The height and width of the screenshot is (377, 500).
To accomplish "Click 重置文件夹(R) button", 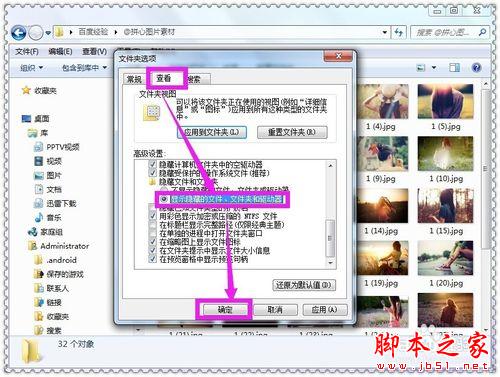I will click(292, 132).
